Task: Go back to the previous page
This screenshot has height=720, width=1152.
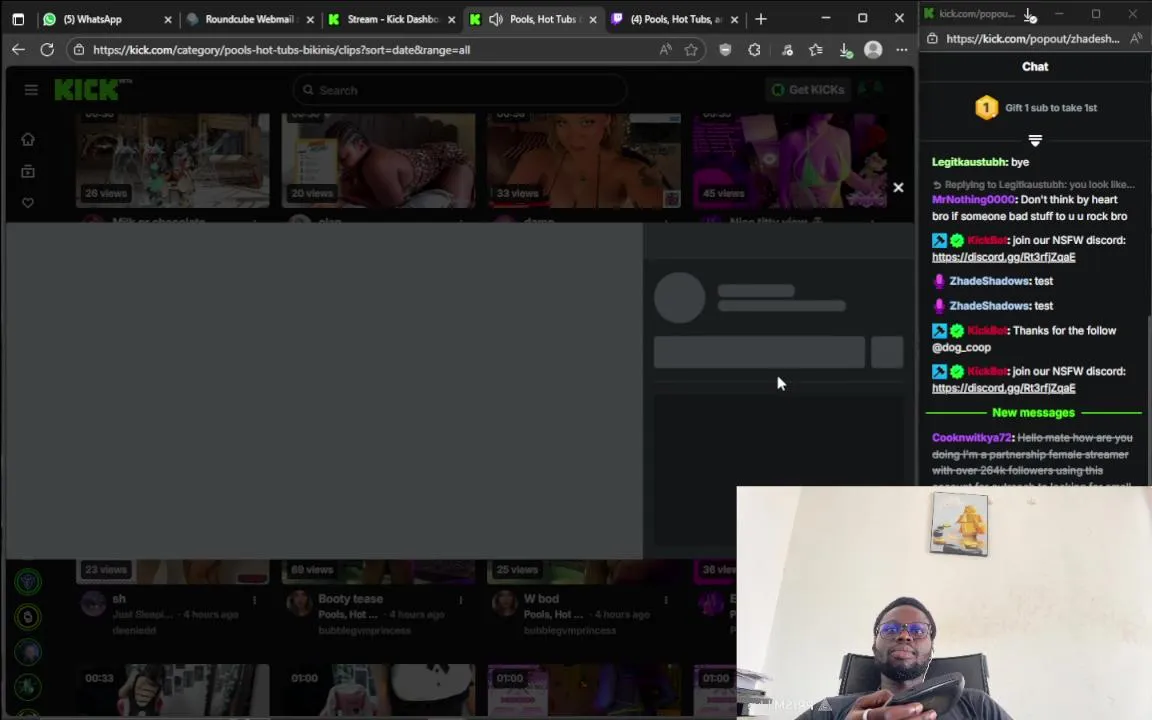Action: [18, 50]
